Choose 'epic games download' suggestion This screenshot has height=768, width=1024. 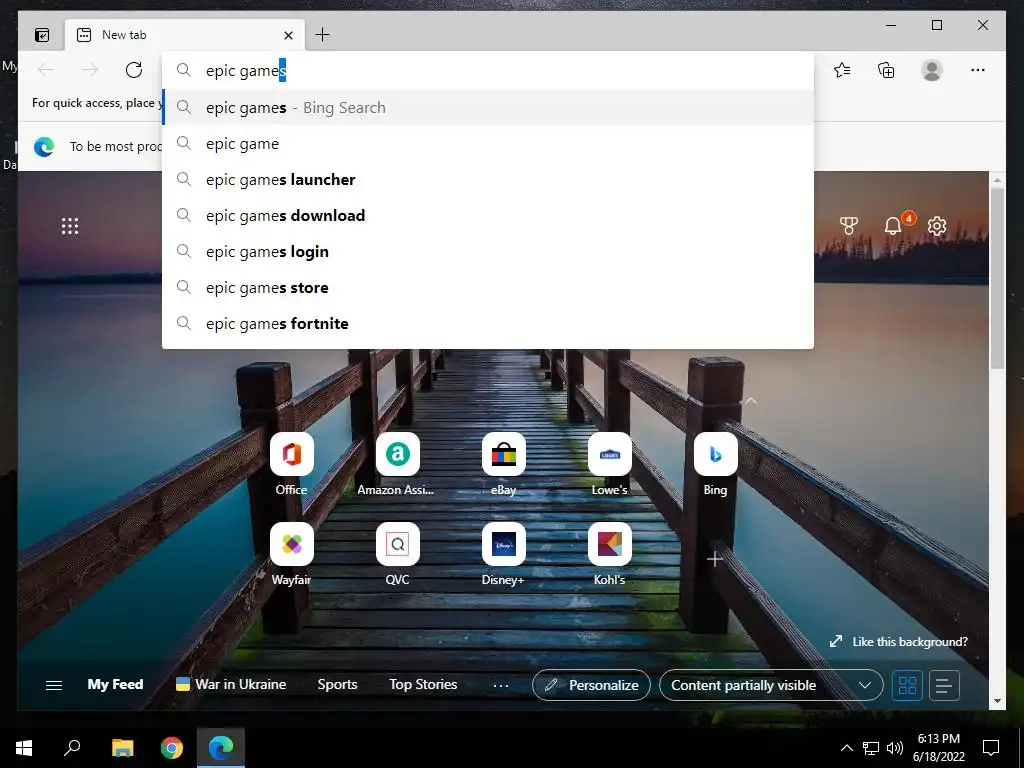click(488, 216)
